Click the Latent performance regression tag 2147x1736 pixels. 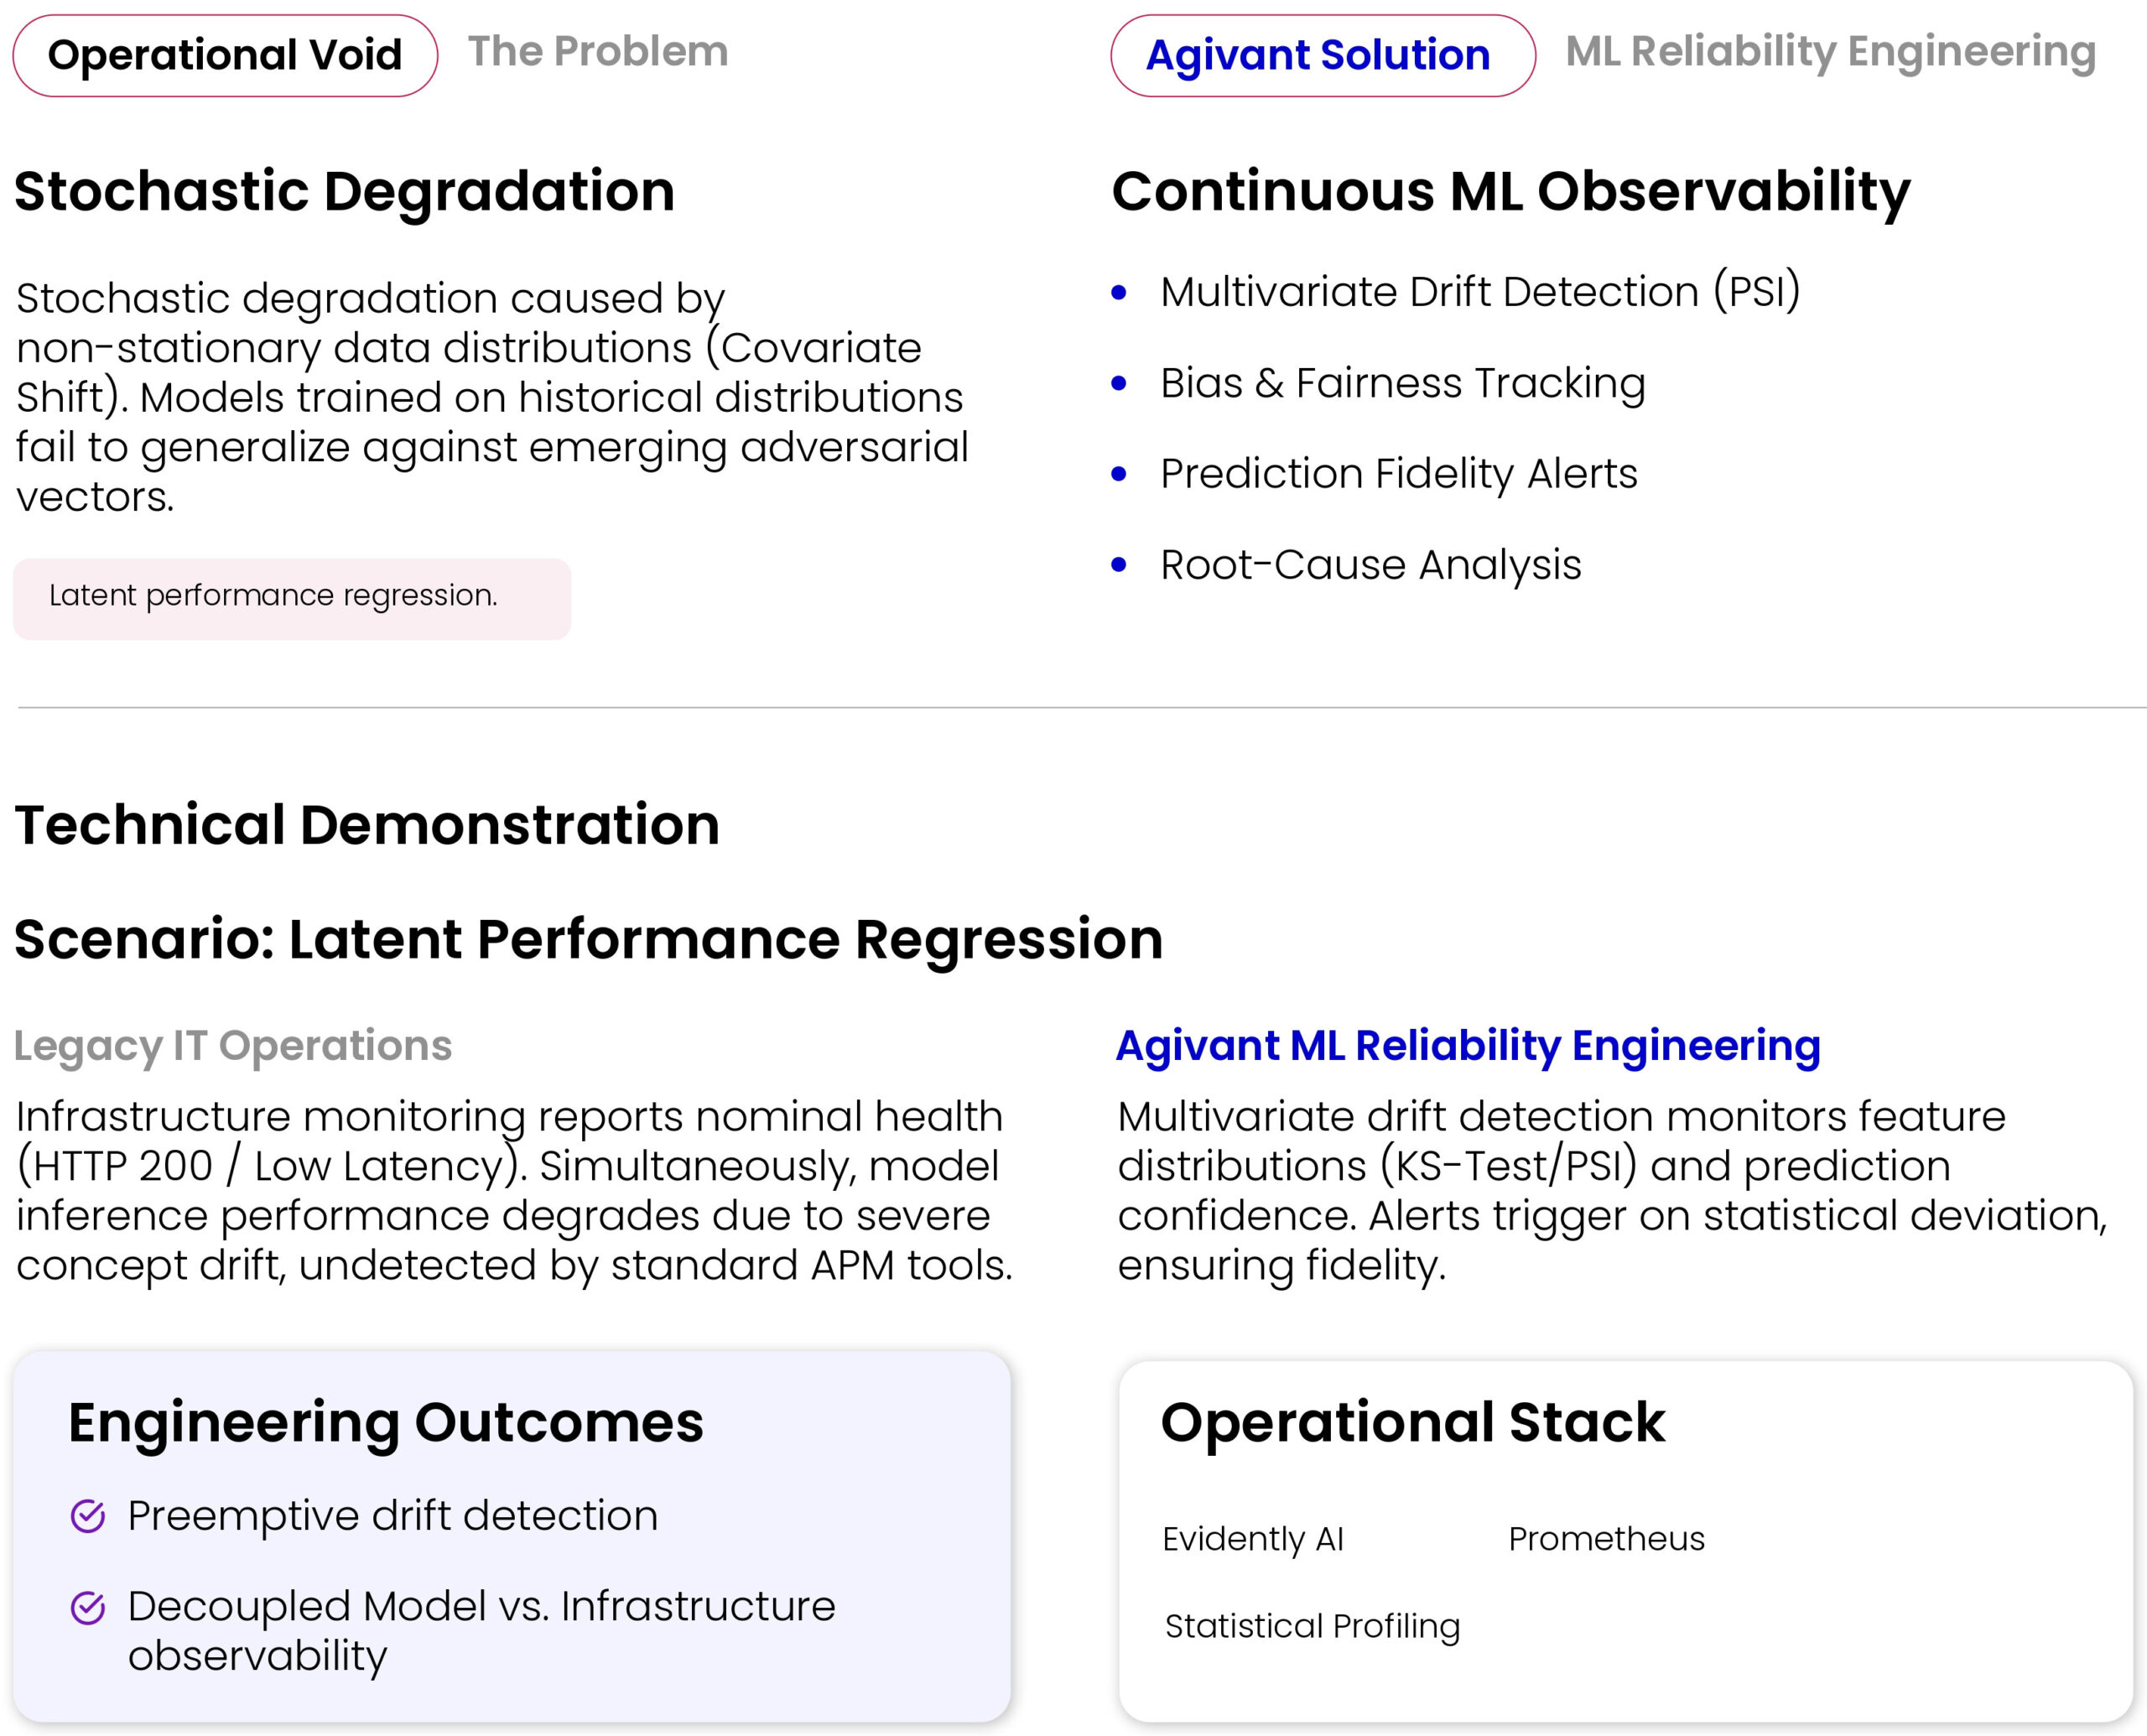click(x=291, y=598)
